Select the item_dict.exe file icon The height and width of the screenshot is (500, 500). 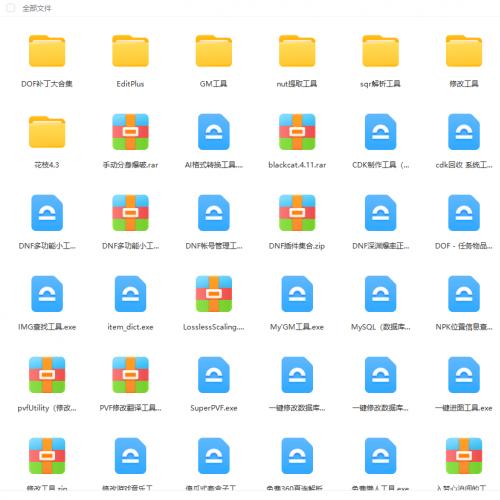coord(130,294)
